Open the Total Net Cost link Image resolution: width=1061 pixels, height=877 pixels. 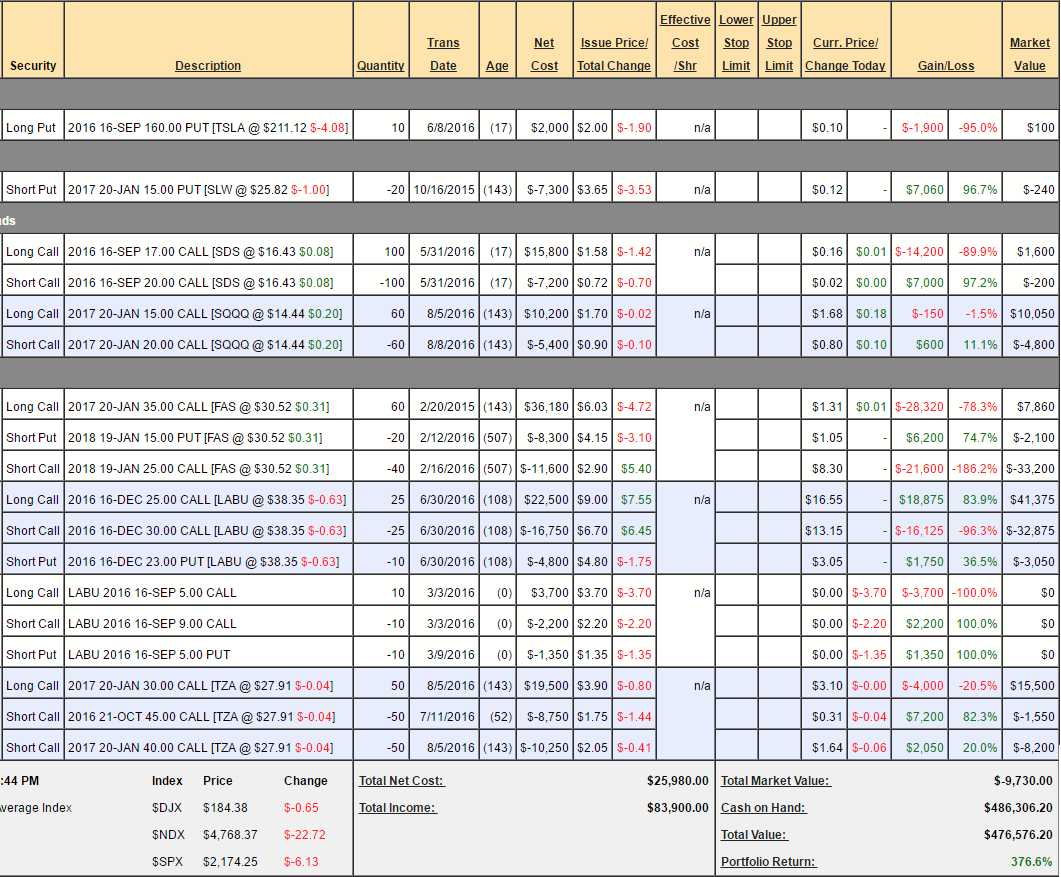tap(401, 781)
